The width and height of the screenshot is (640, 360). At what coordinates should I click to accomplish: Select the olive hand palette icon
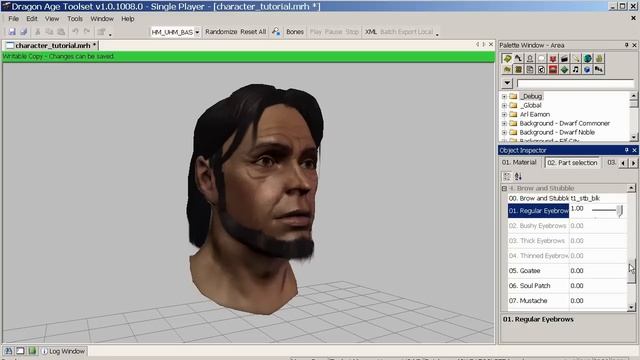[x=598, y=58]
